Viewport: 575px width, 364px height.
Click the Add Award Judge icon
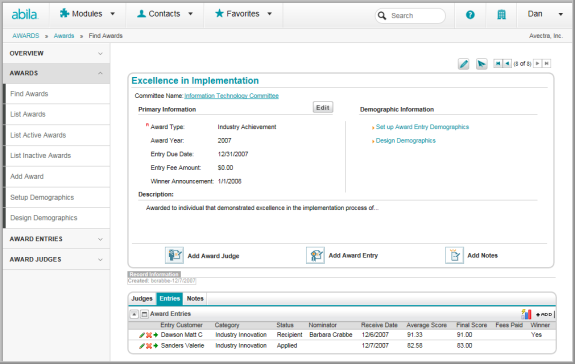point(174,255)
